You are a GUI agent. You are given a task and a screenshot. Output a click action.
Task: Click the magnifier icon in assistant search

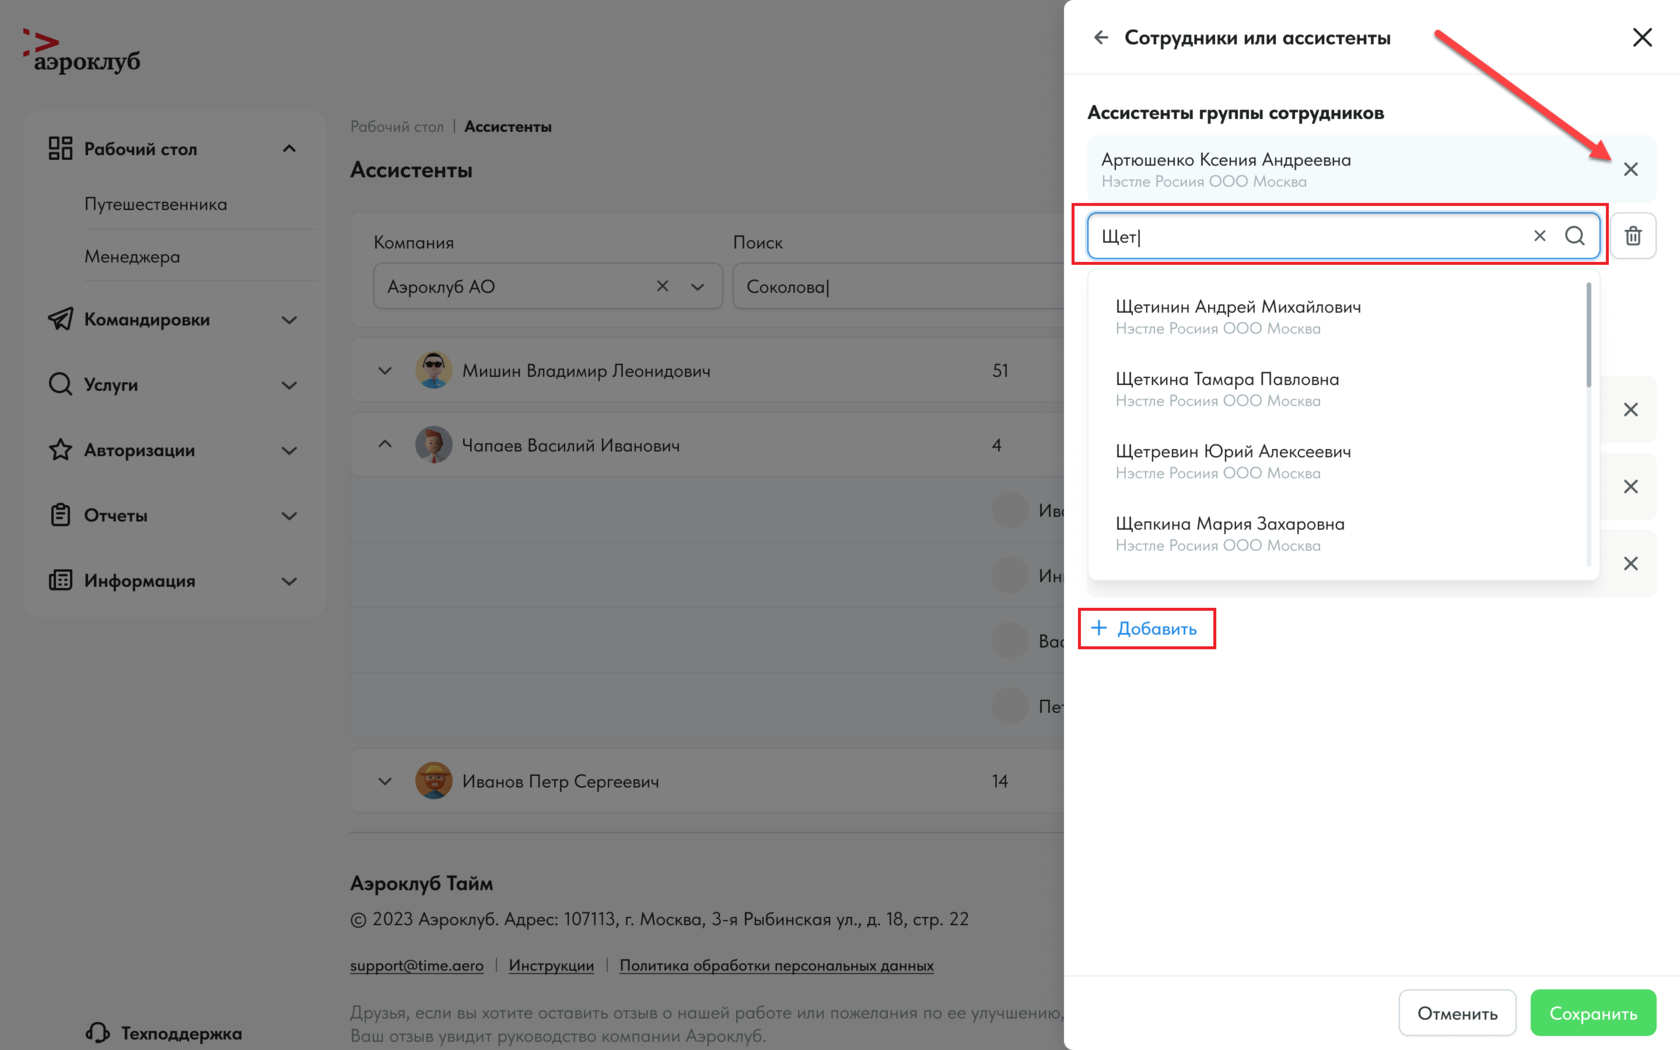point(1575,236)
